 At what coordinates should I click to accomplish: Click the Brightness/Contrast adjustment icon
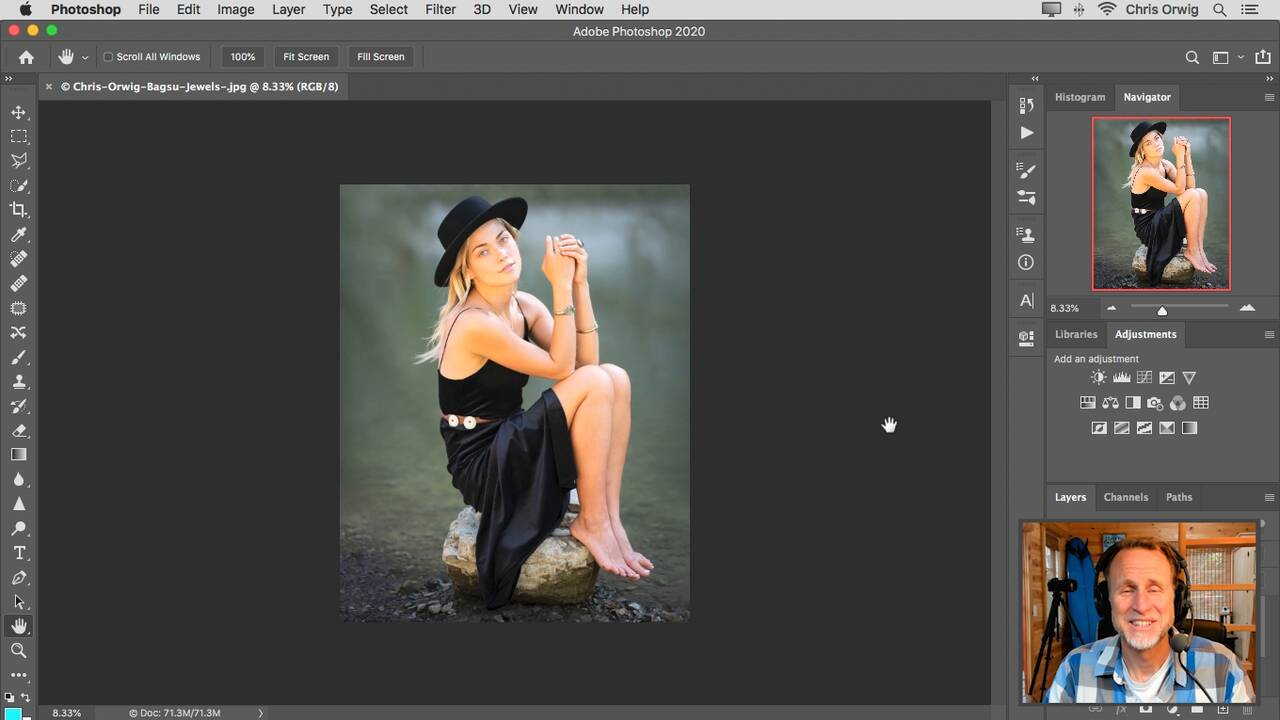[1099, 378]
